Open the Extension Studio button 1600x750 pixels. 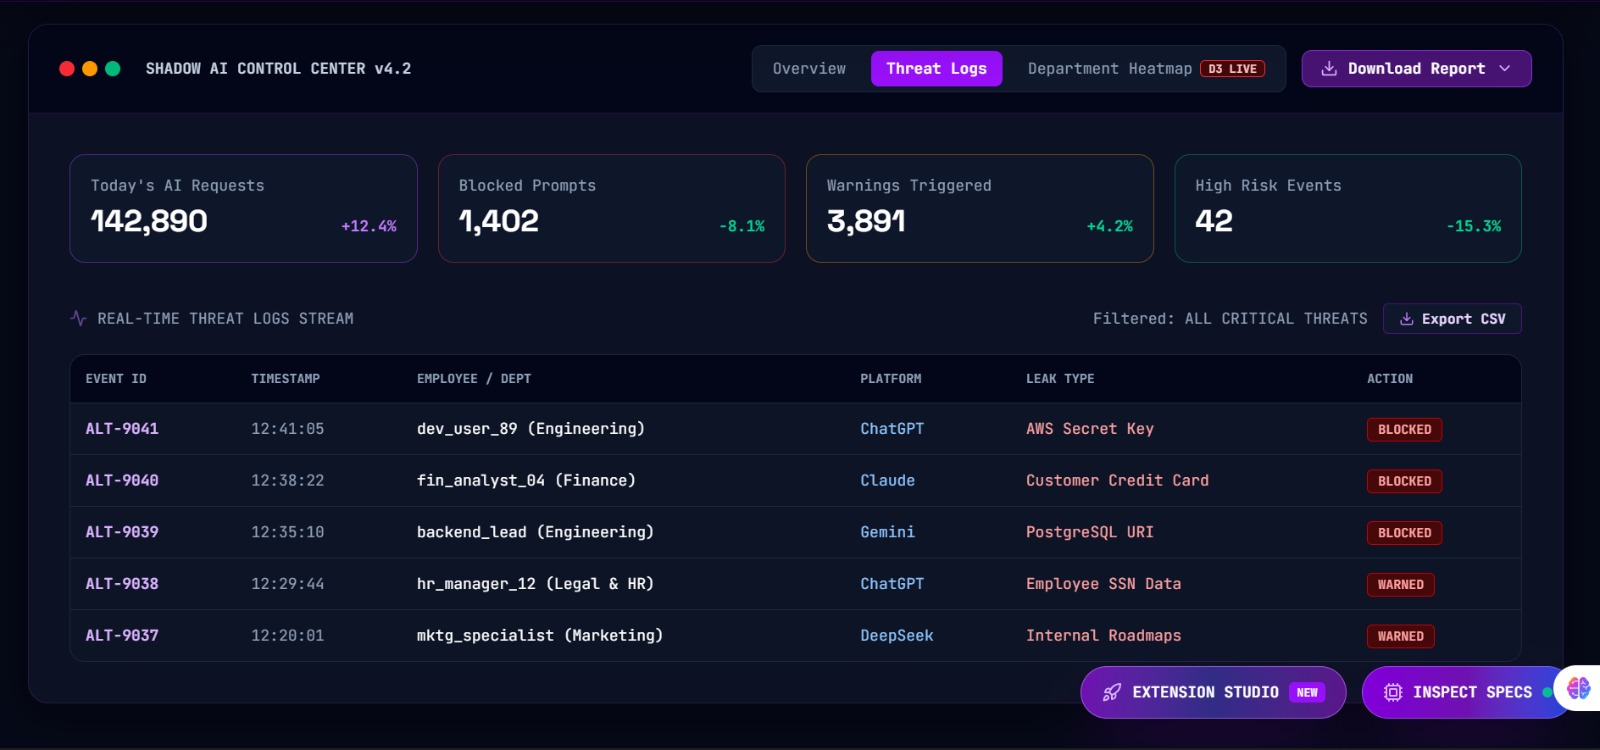1213,692
